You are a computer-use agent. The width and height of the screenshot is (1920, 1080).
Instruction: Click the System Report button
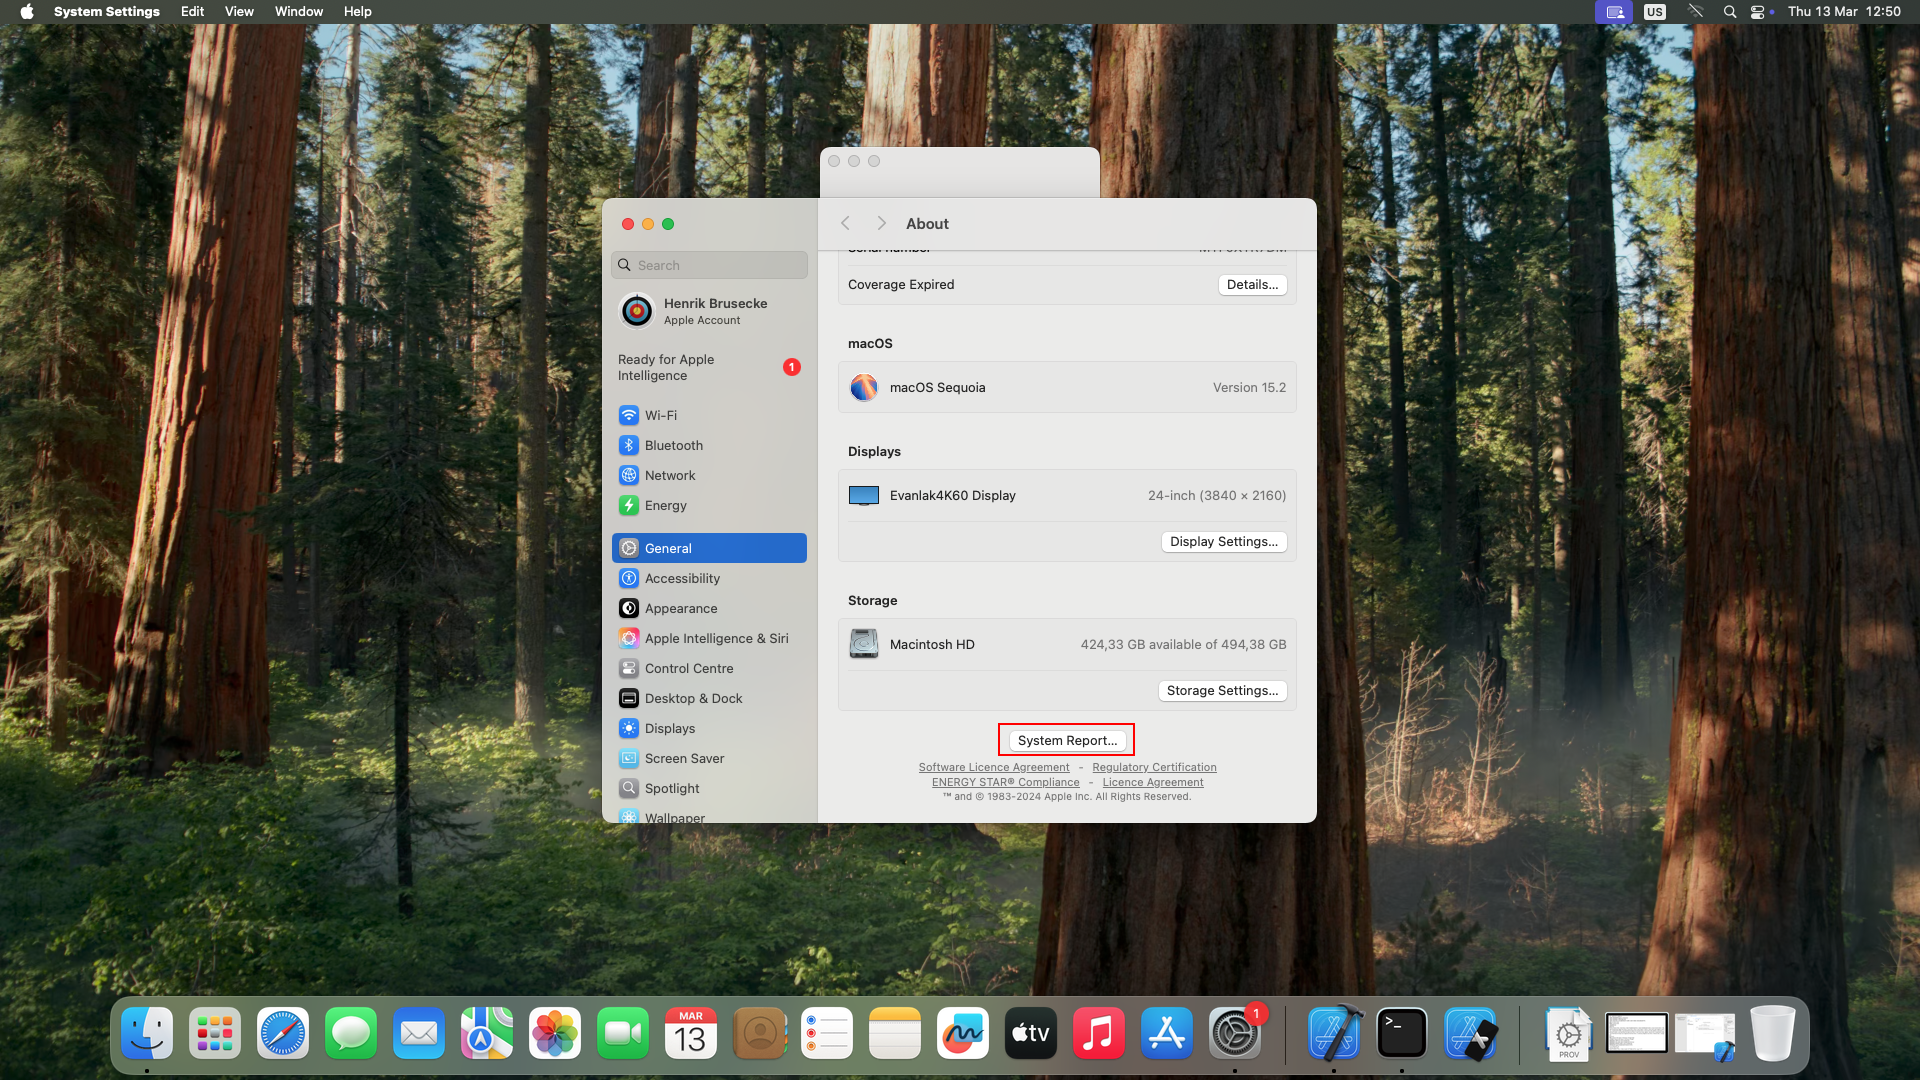1067,740
